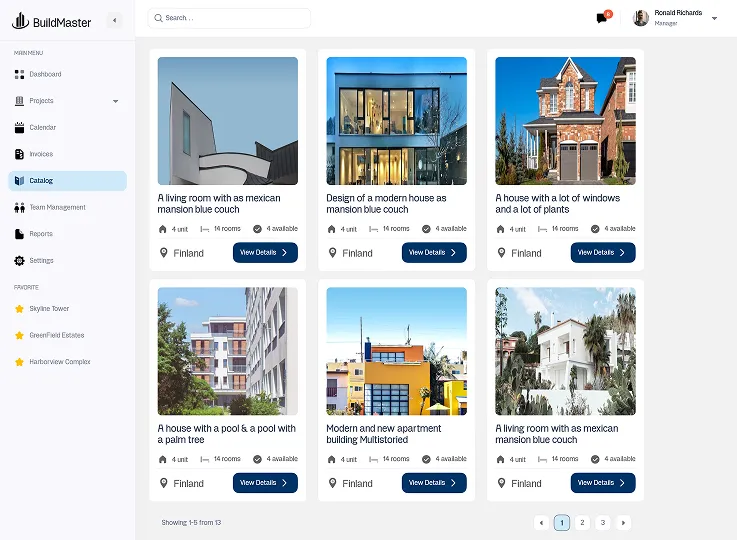The image size is (737, 540).
Task: View Details for the modern house design
Action: pyautogui.click(x=434, y=253)
